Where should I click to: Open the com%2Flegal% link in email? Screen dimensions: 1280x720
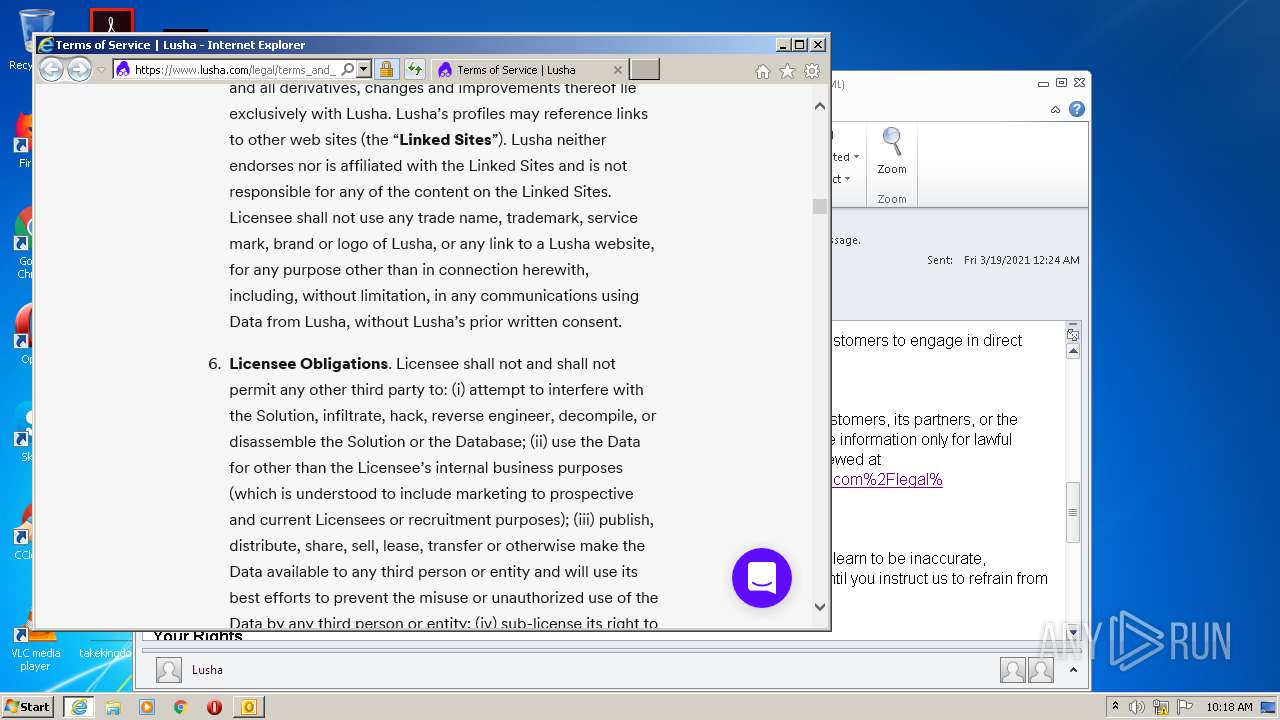[x=888, y=480]
